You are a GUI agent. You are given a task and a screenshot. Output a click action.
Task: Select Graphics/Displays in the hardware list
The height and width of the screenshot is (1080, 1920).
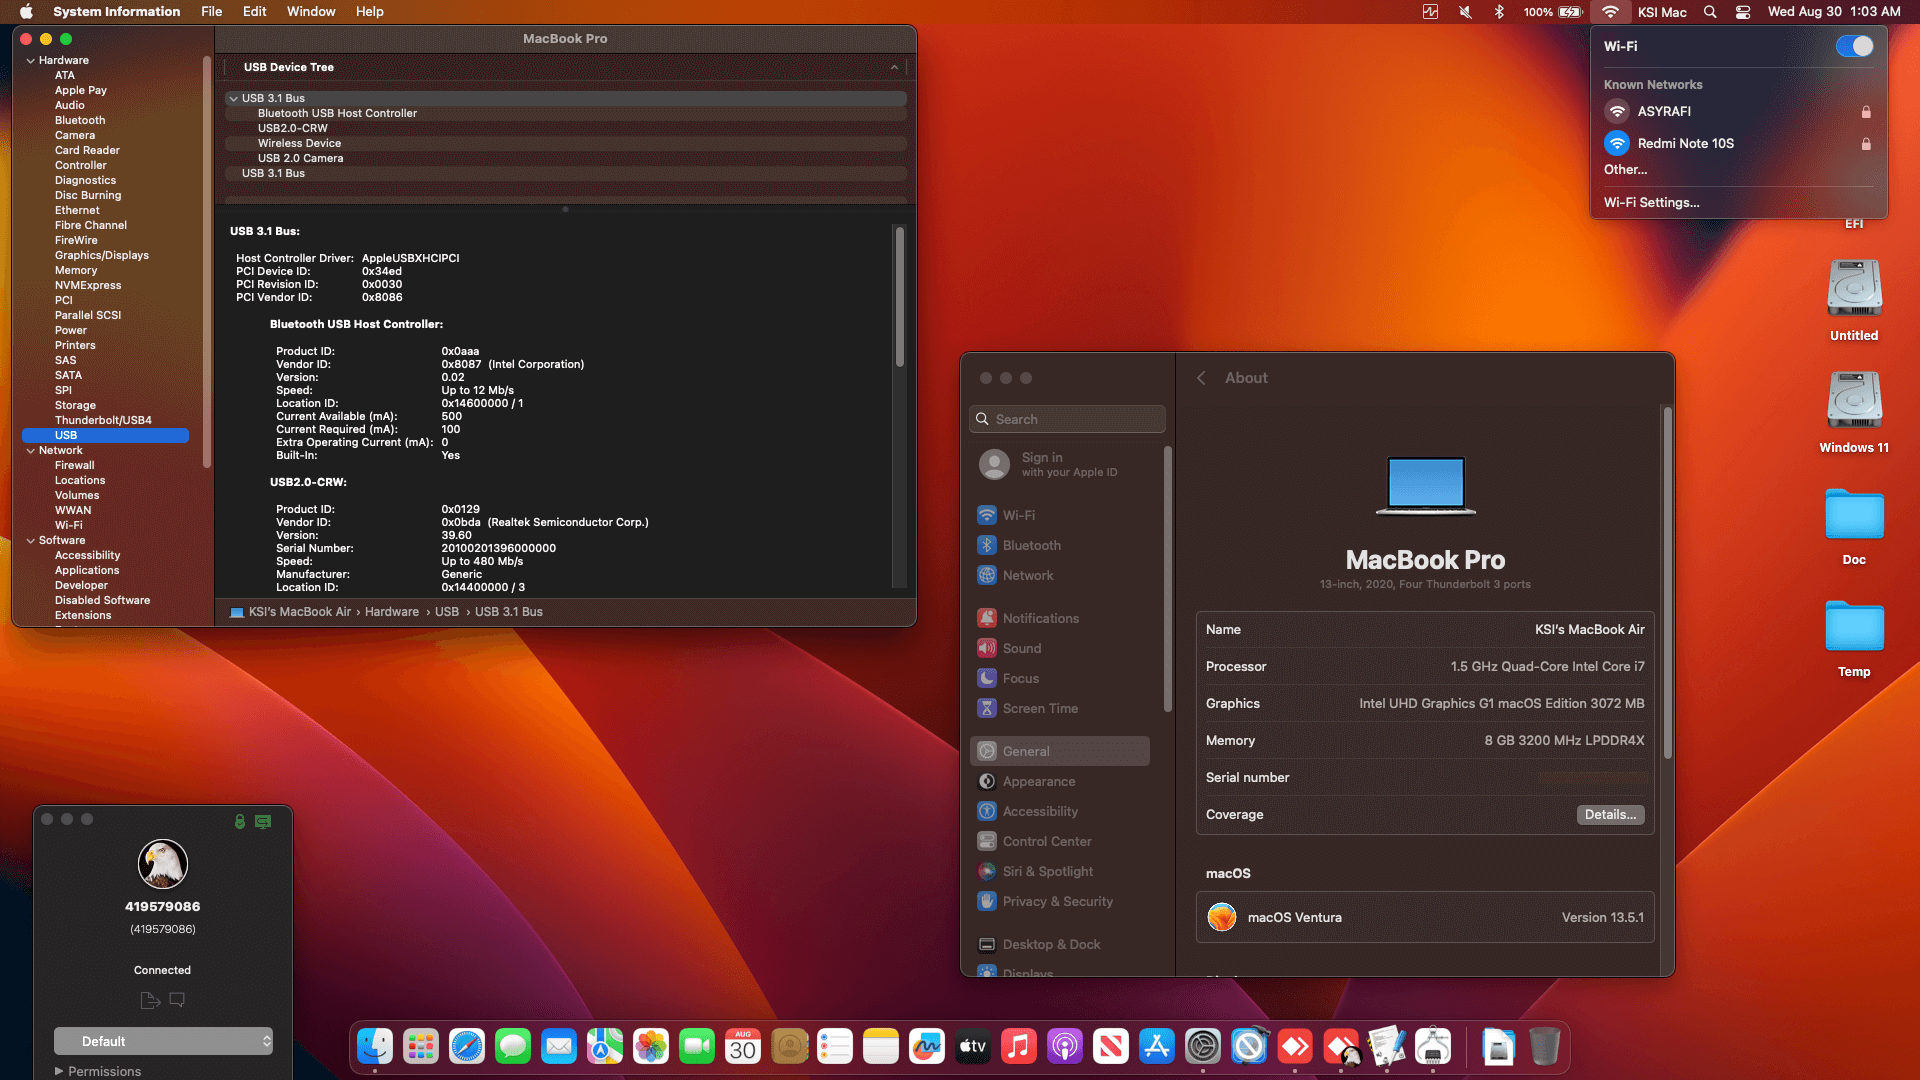coord(101,255)
